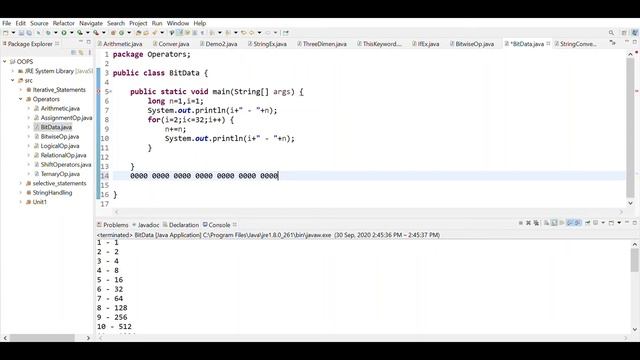Viewport: 640px width, 360px height.
Task: Click the Terminate icon in Console toolbar
Action: click(x=521, y=223)
